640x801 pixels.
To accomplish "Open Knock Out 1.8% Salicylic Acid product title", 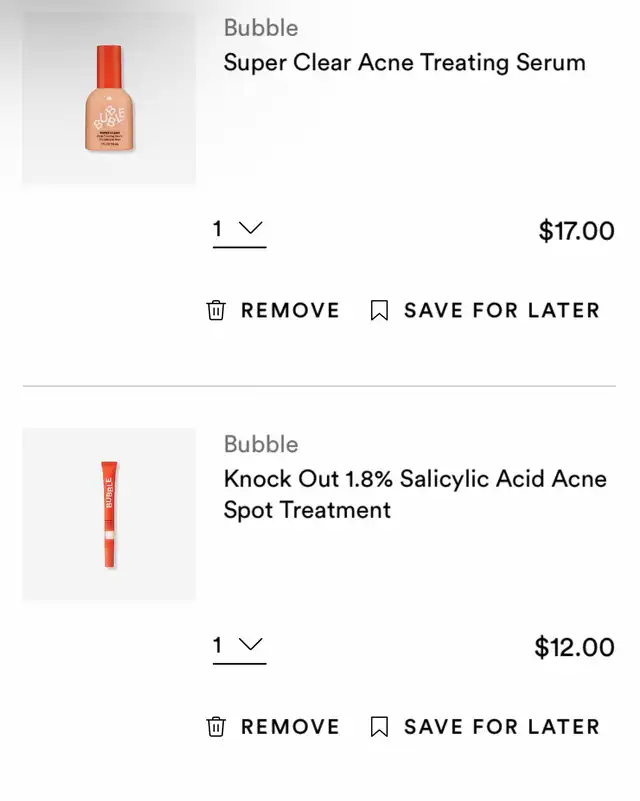I will [x=415, y=494].
